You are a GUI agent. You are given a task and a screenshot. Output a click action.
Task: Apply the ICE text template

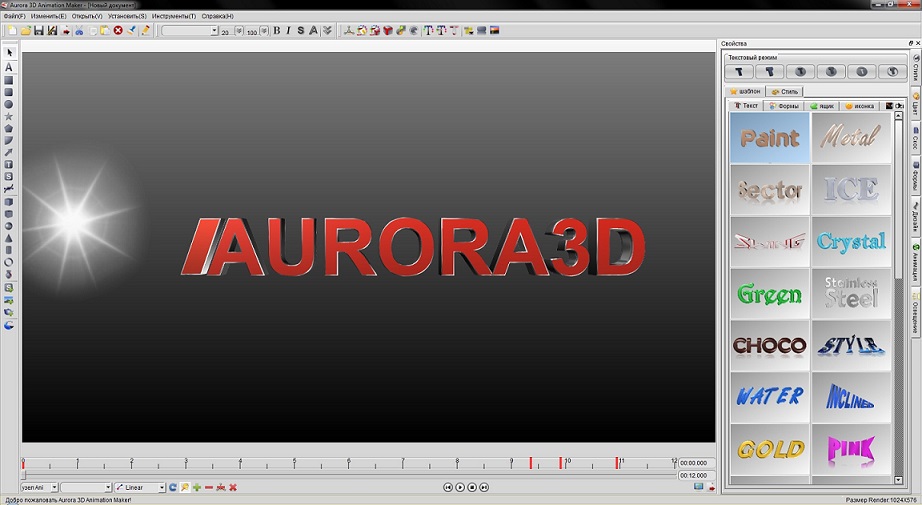coord(851,189)
